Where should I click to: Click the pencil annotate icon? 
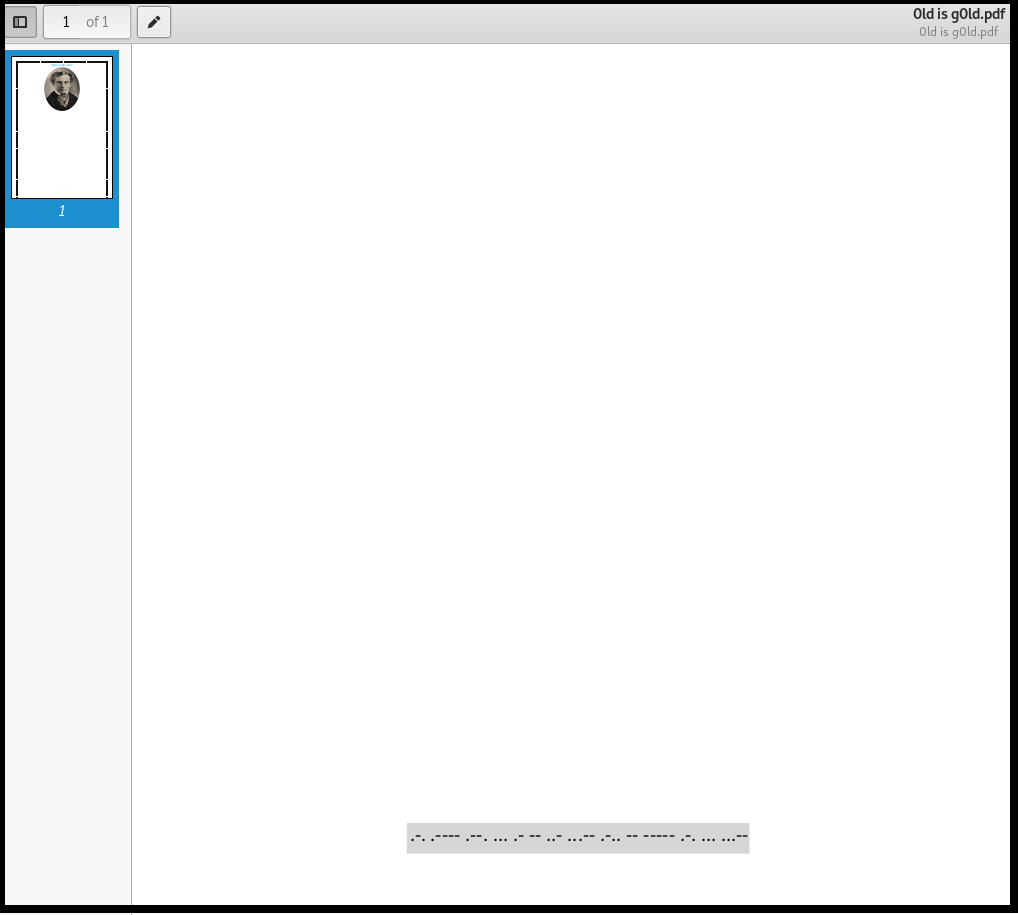point(153,22)
